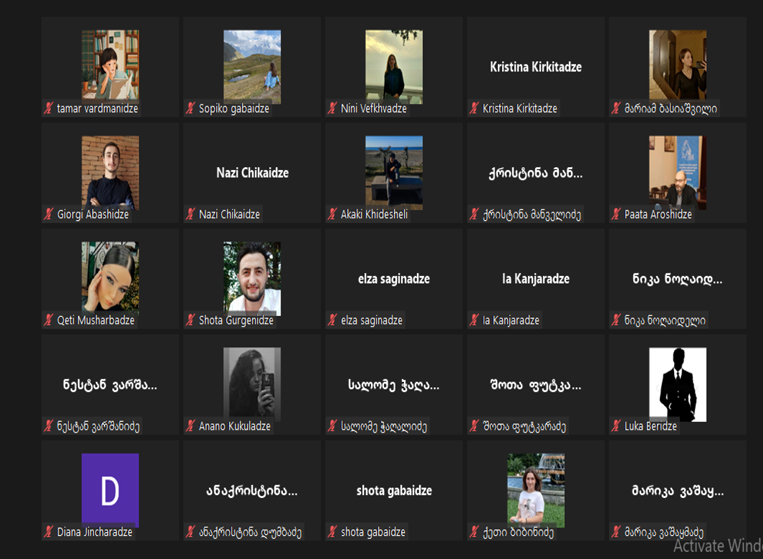Click the Nazi Chikaidze participant tile

(252, 174)
